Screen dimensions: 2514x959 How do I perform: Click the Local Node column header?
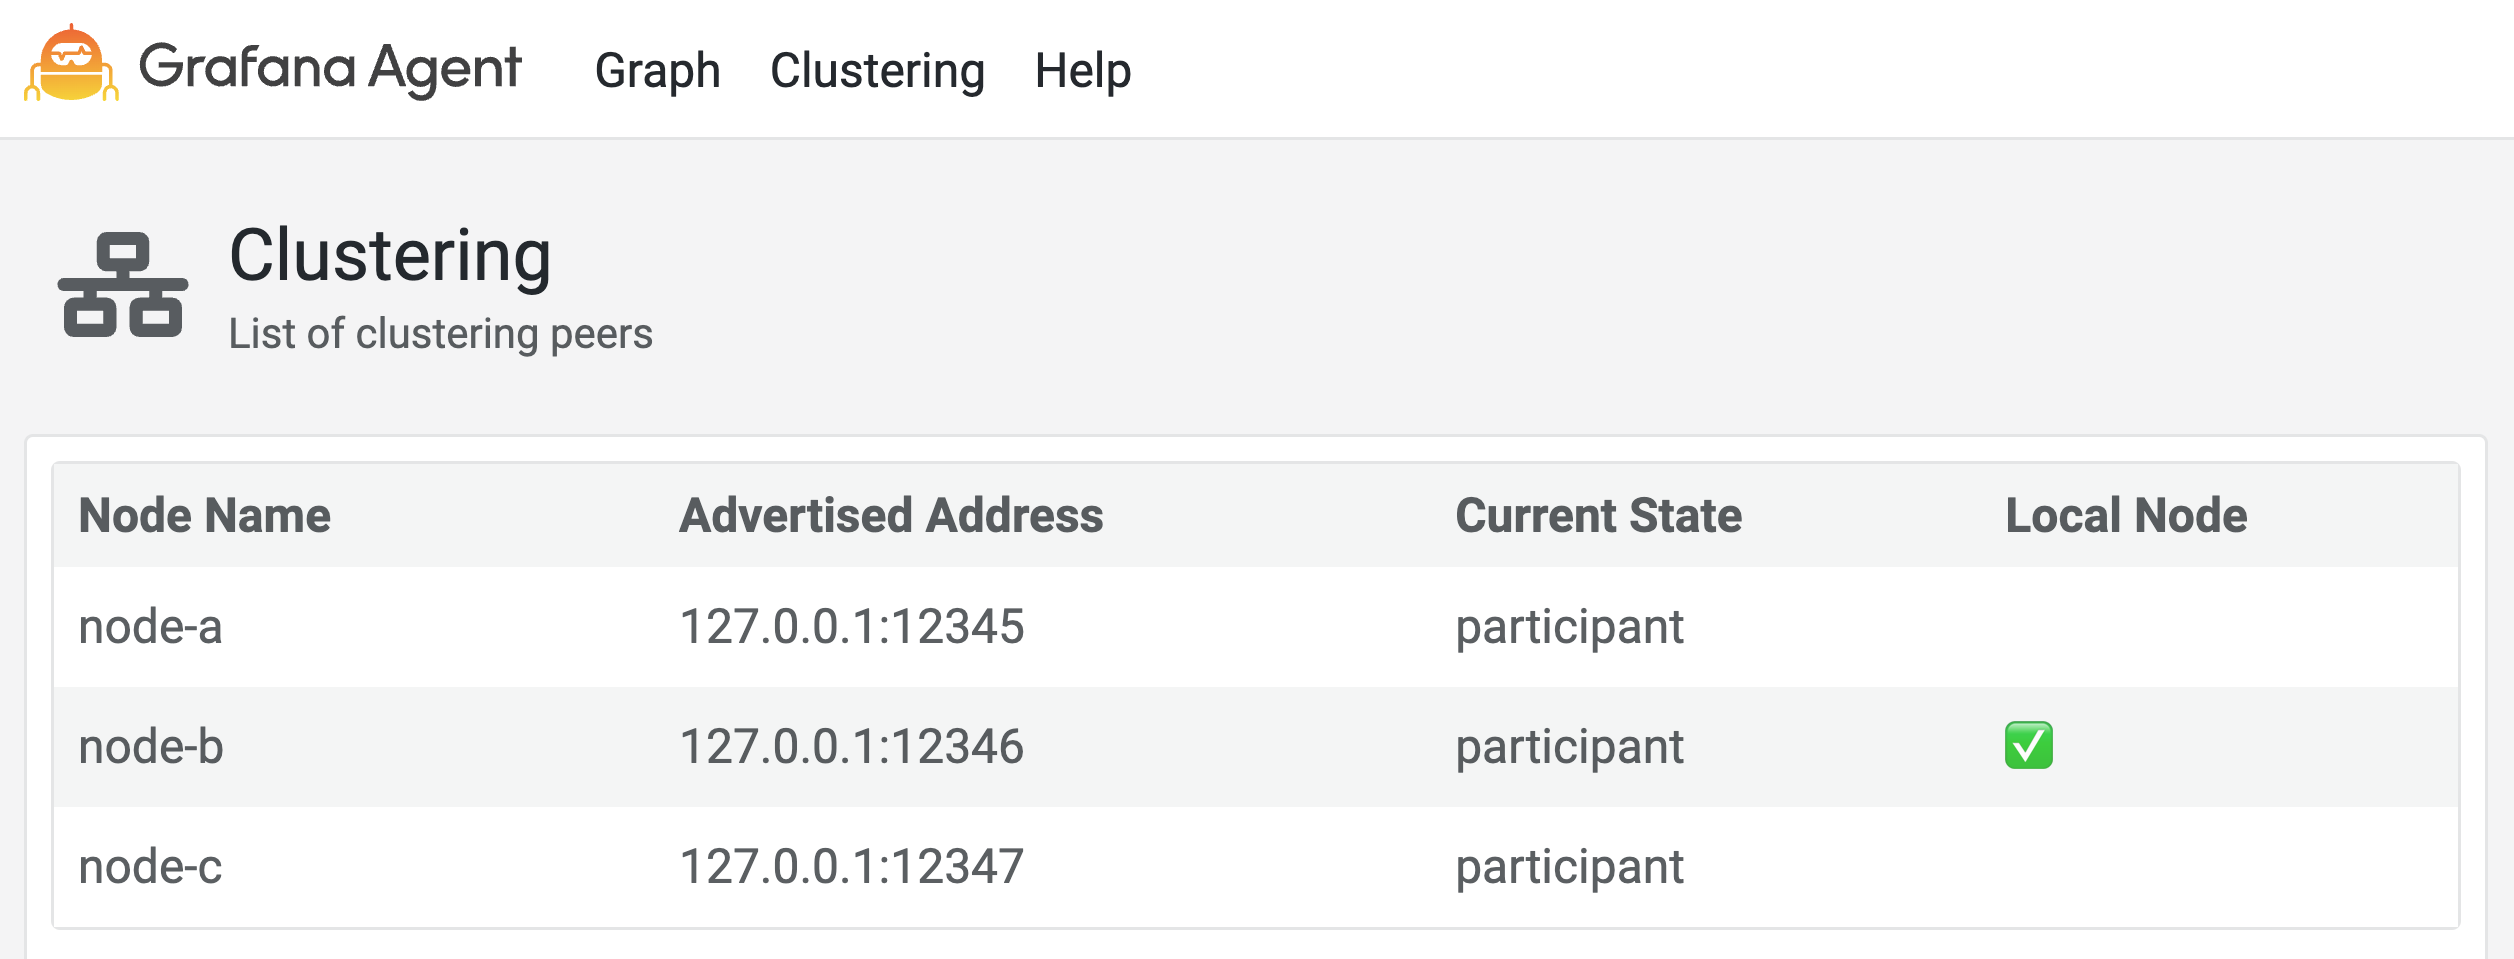(2123, 515)
